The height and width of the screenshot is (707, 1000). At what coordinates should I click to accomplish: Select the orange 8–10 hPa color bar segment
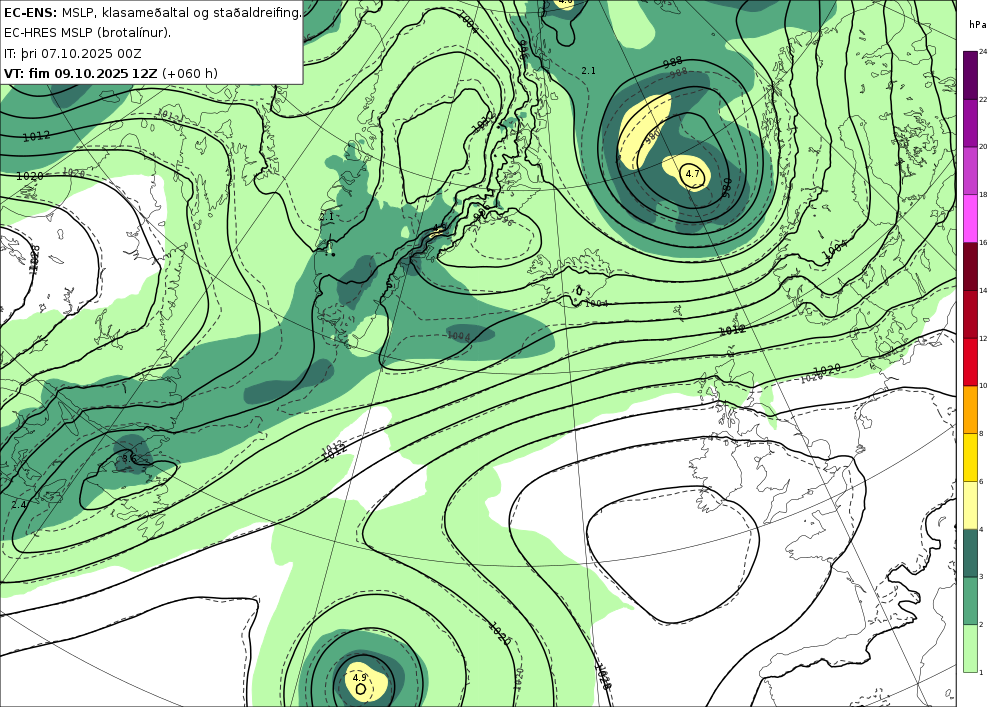coord(970,409)
